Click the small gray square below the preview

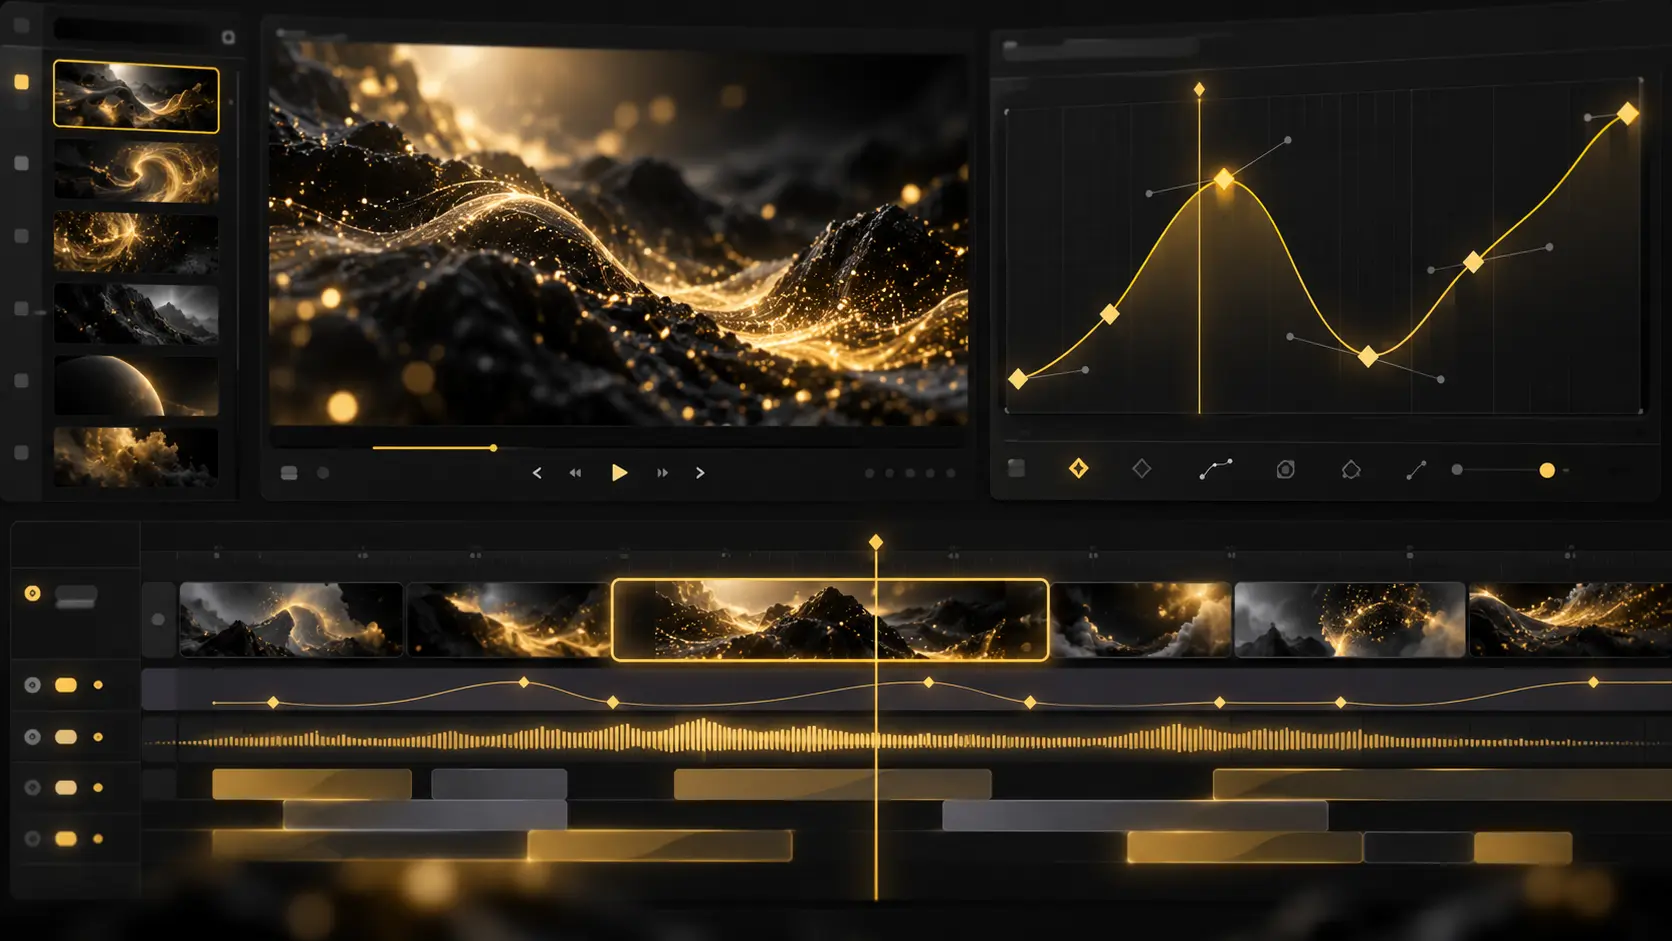coord(289,473)
